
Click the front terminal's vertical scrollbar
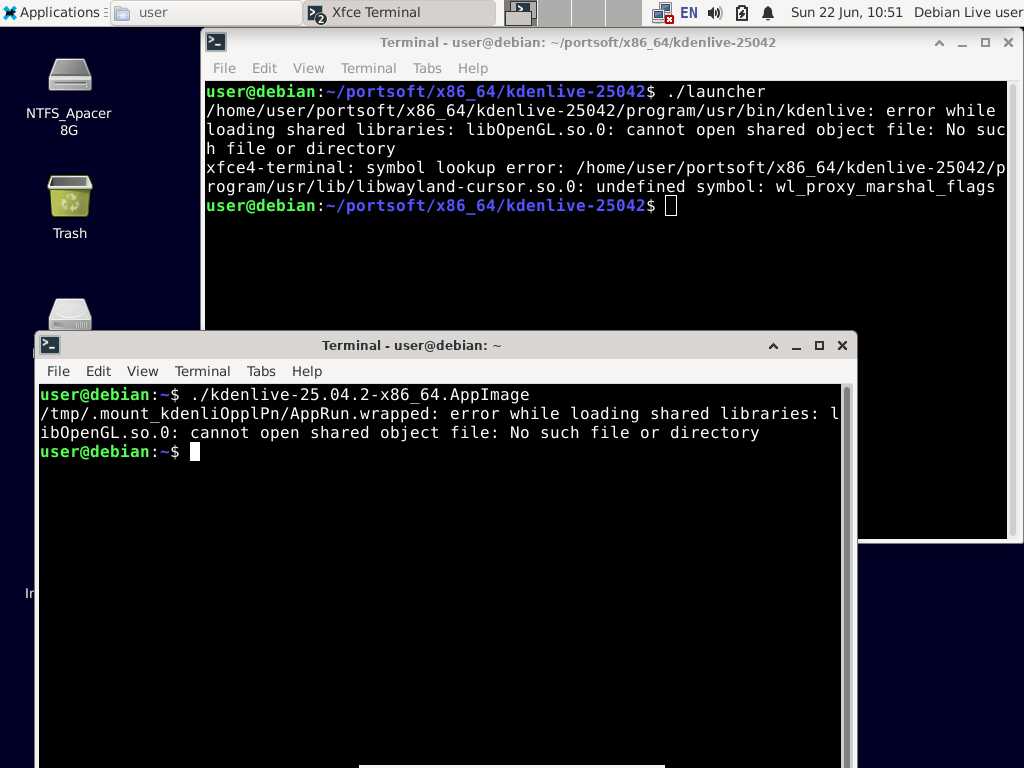(x=847, y=576)
